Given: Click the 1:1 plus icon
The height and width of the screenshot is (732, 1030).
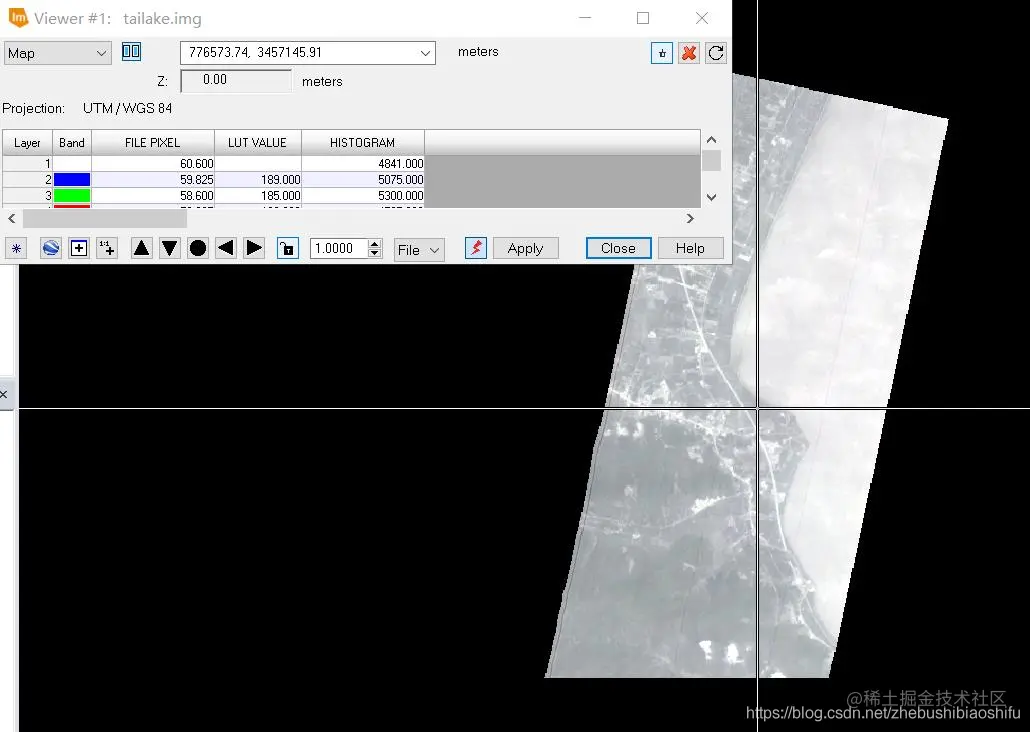Looking at the screenshot, I should point(107,248).
